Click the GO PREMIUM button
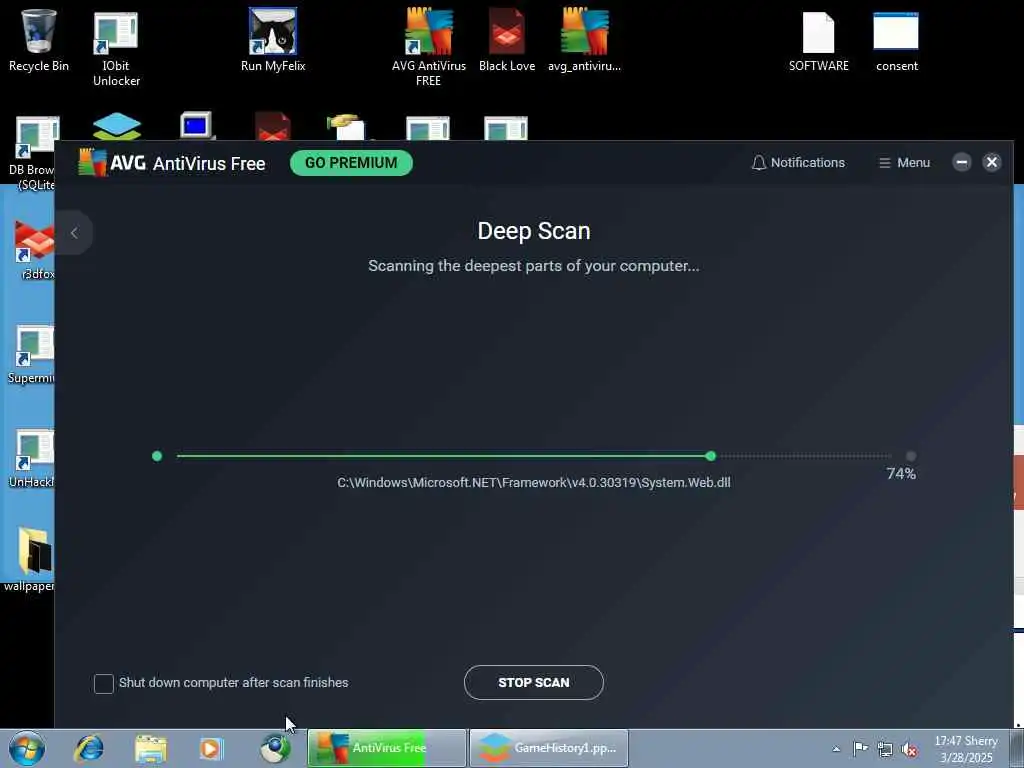 tap(351, 163)
